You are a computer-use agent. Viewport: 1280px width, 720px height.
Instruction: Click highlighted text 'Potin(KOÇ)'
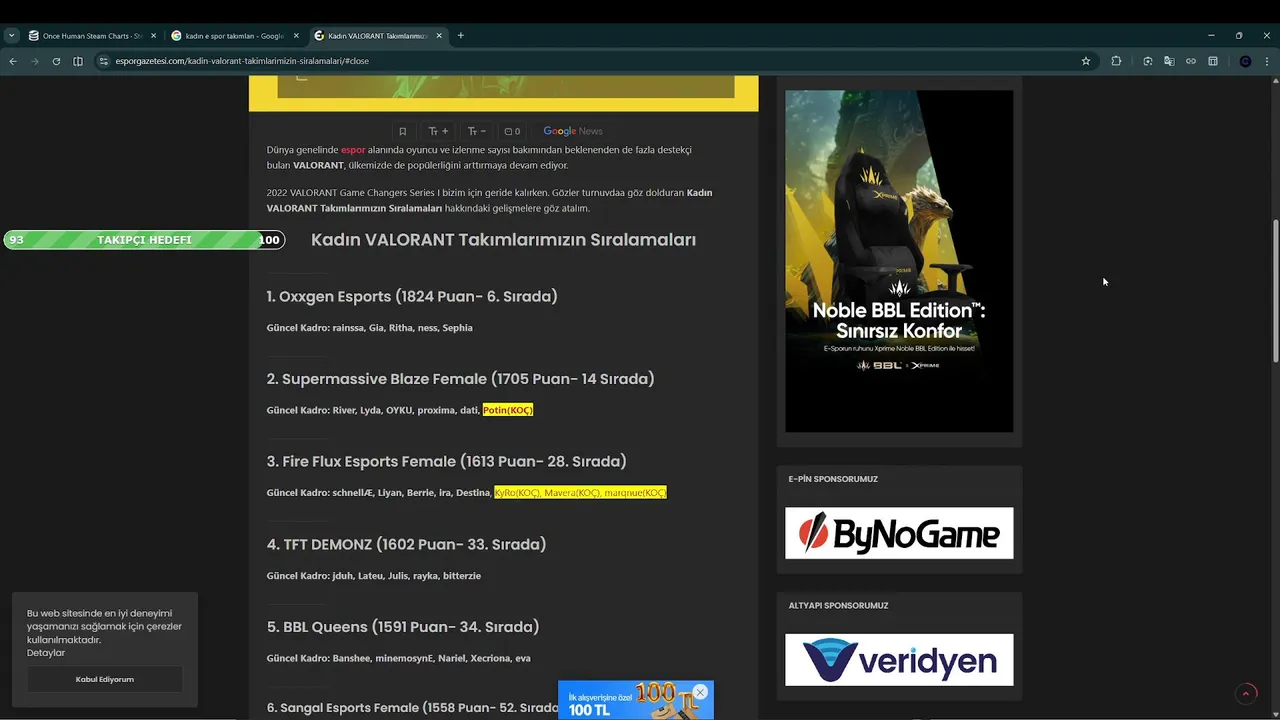point(508,410)
